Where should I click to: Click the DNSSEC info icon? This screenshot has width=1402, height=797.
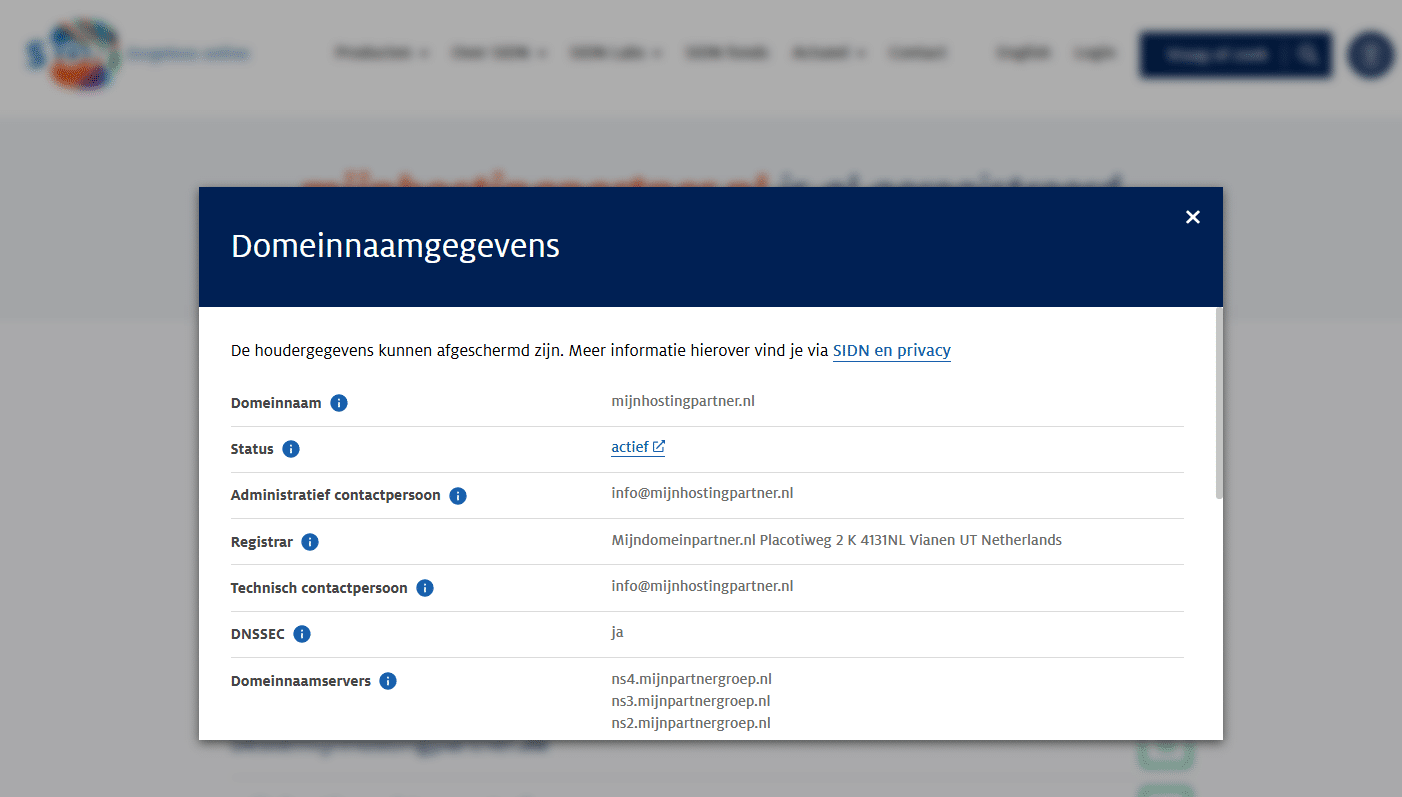tap(303, 634)
